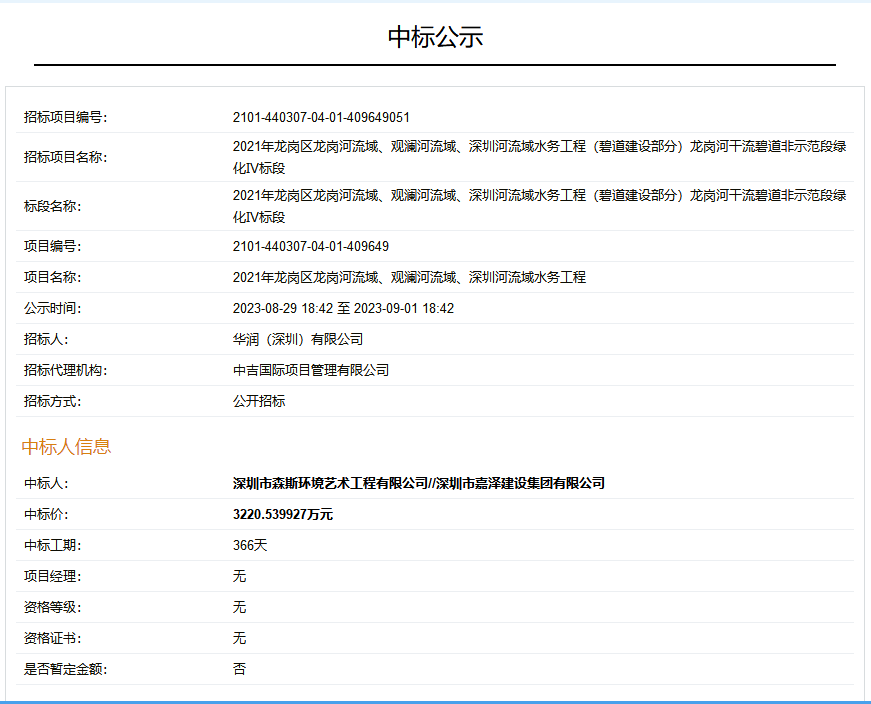Click the 资格等级 label
Screen dimensions: 871x704
[52, 607]
